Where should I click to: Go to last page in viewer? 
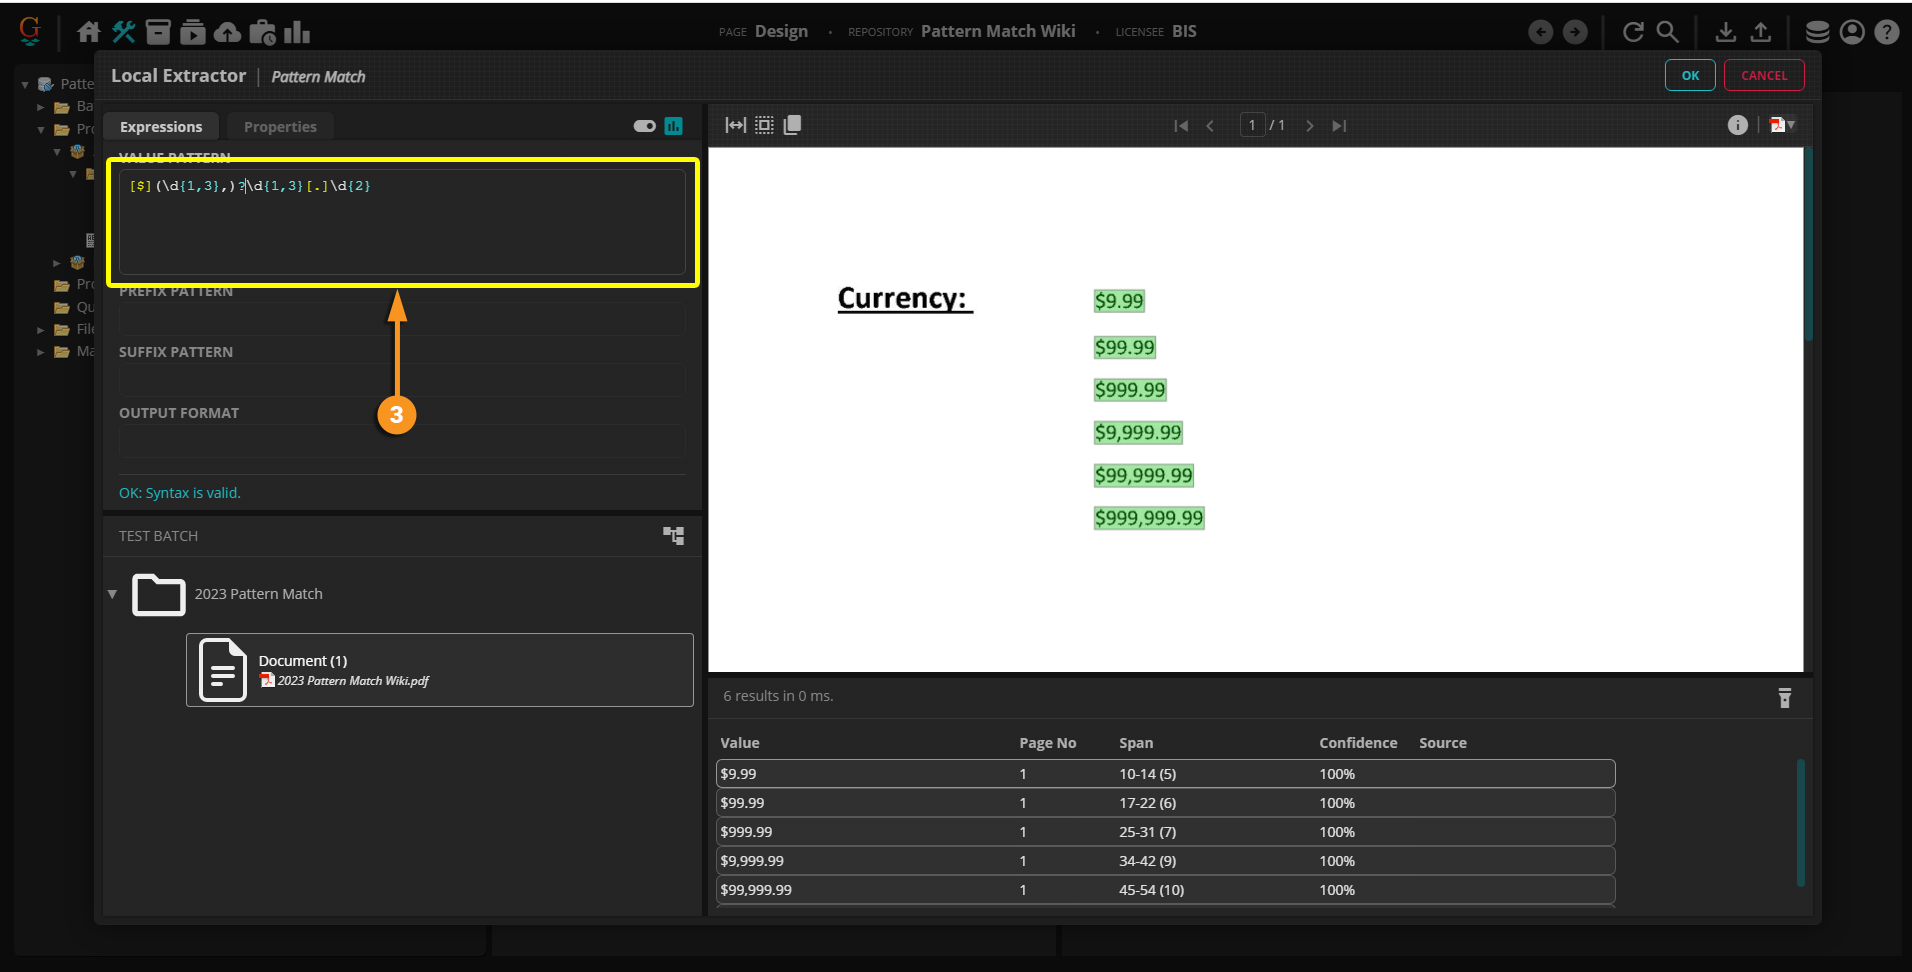(x=1340, y=126)
